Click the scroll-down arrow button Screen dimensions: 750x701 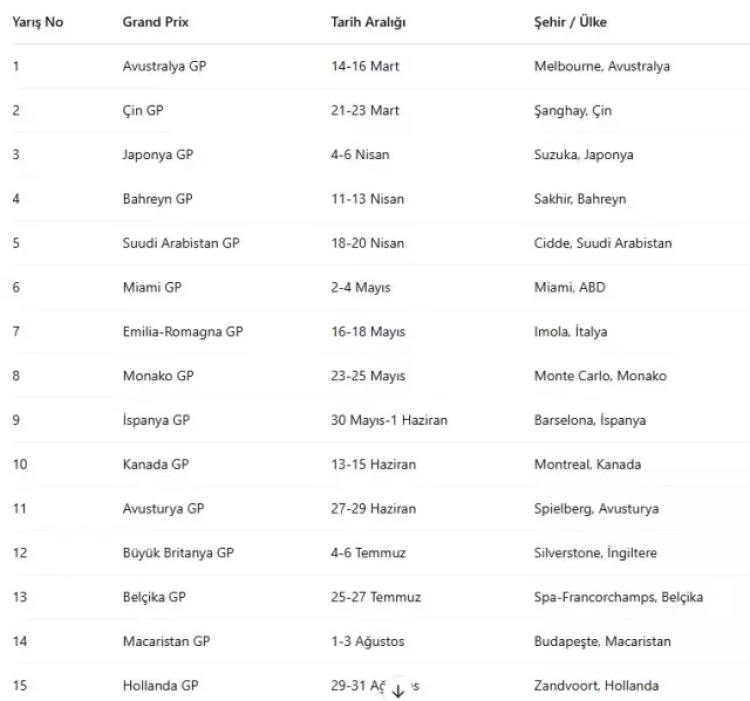coord(398,691)
